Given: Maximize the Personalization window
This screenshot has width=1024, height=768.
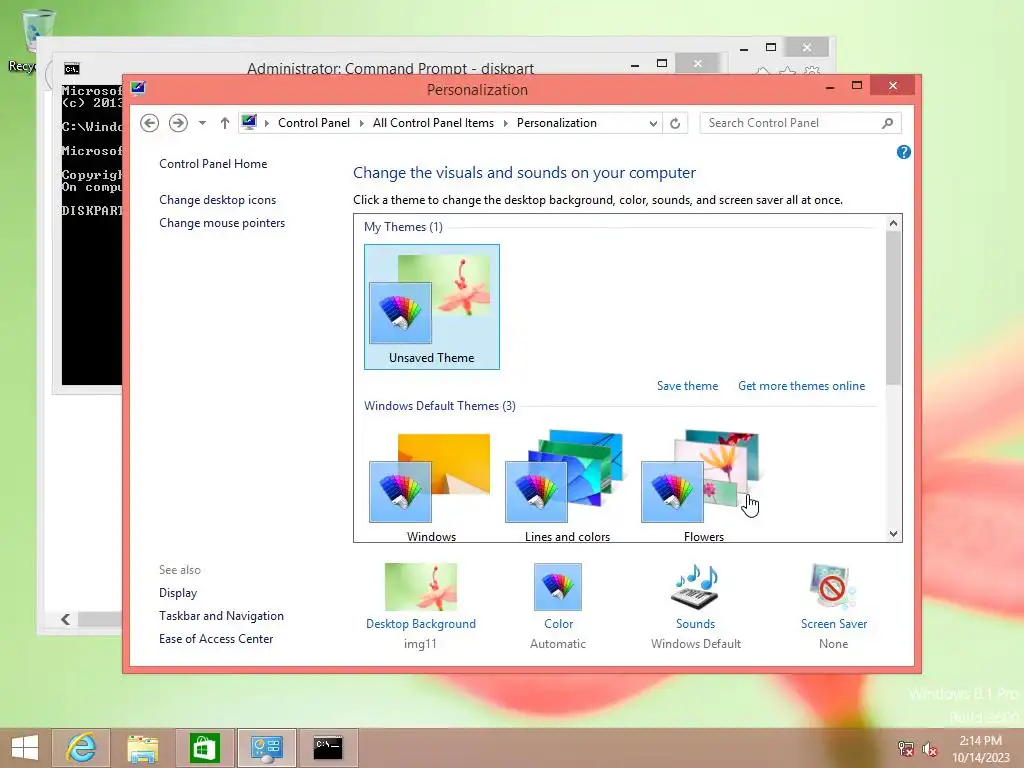Looking at the screenshot, I should pyautogui.click(x=857, y=86).
